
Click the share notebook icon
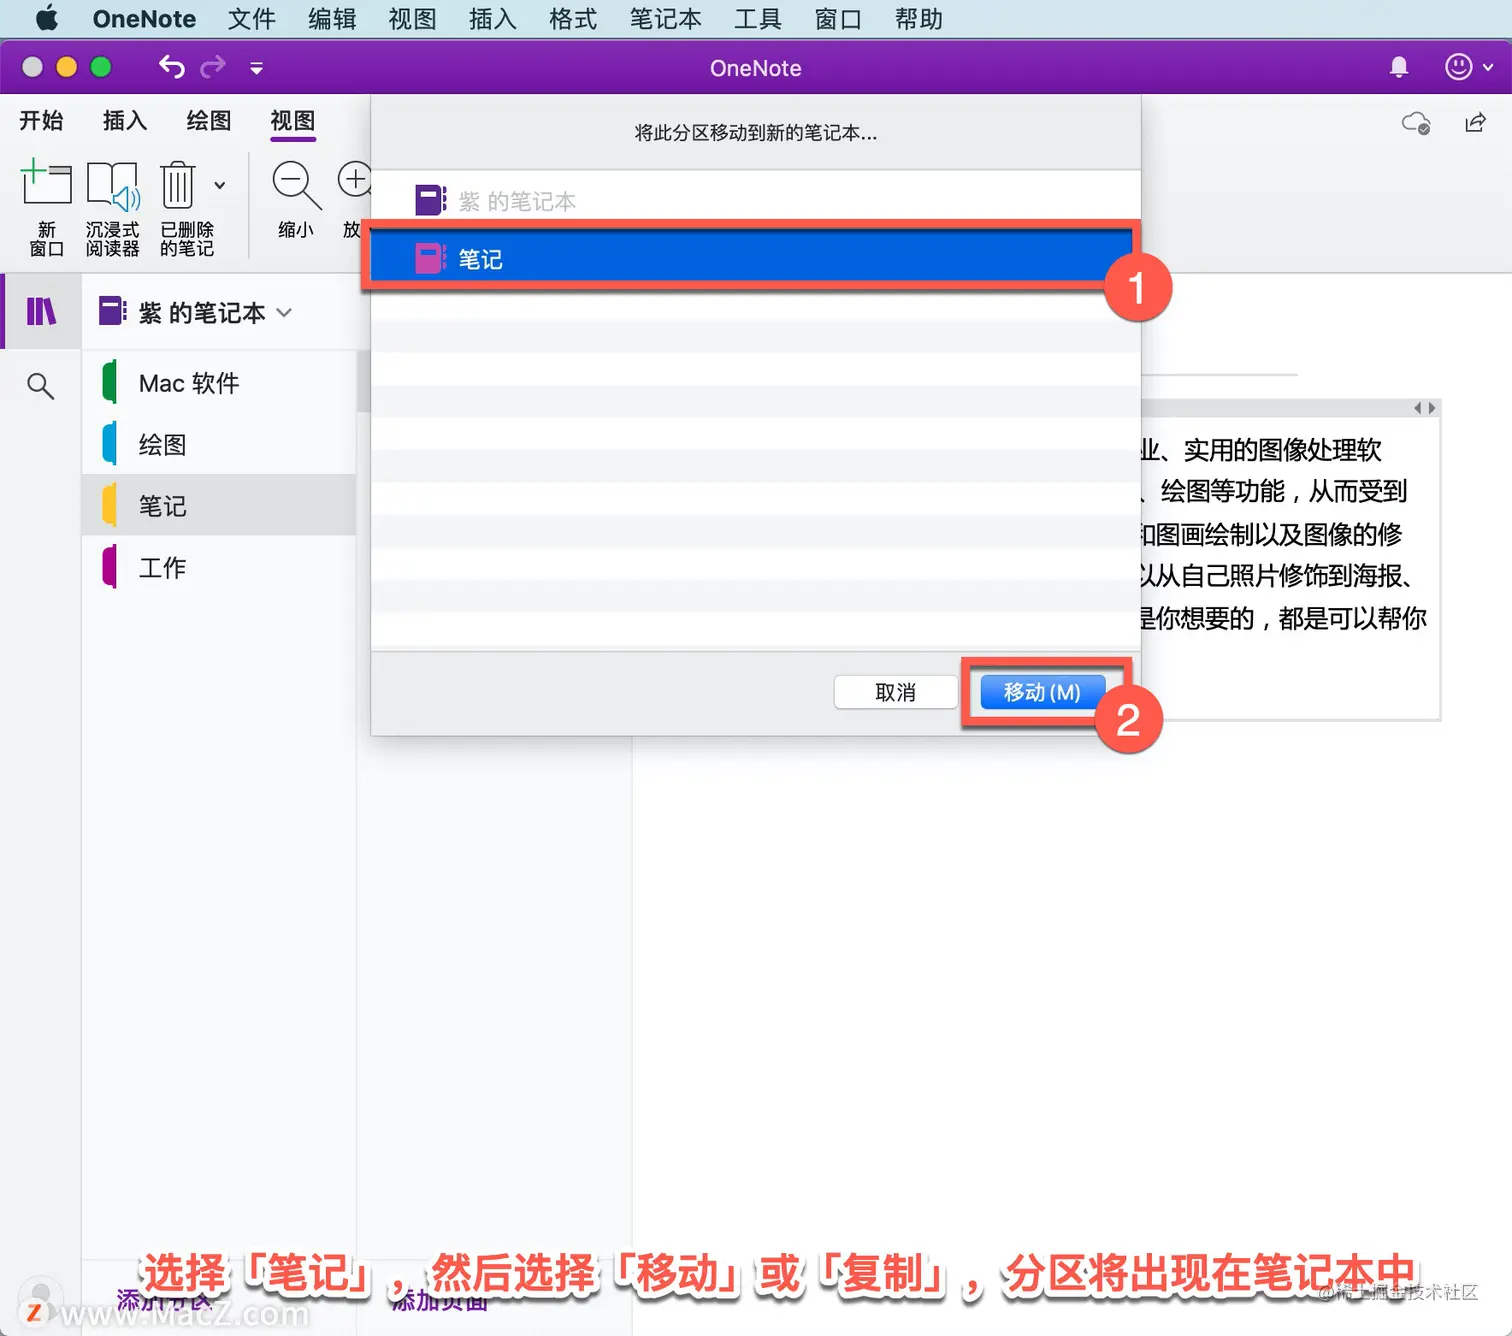click(1475, 122)
